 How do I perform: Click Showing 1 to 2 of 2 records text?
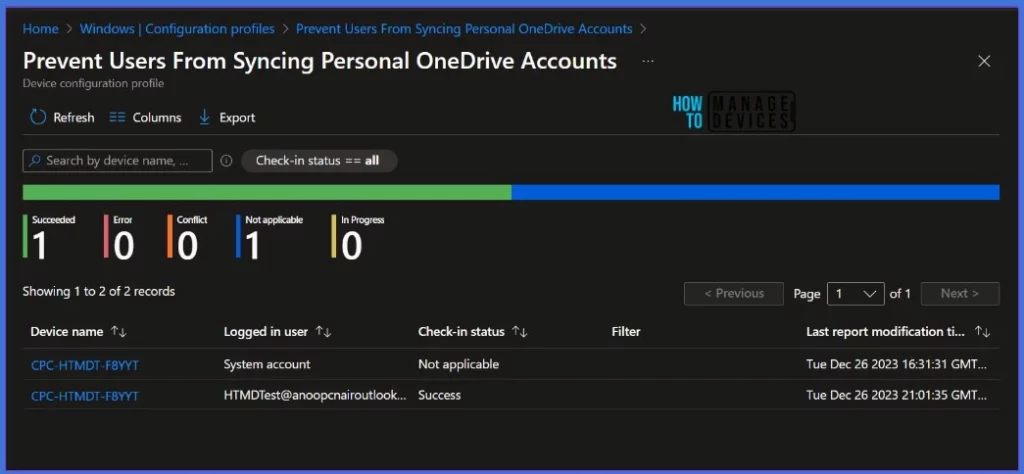click(99, 291)
